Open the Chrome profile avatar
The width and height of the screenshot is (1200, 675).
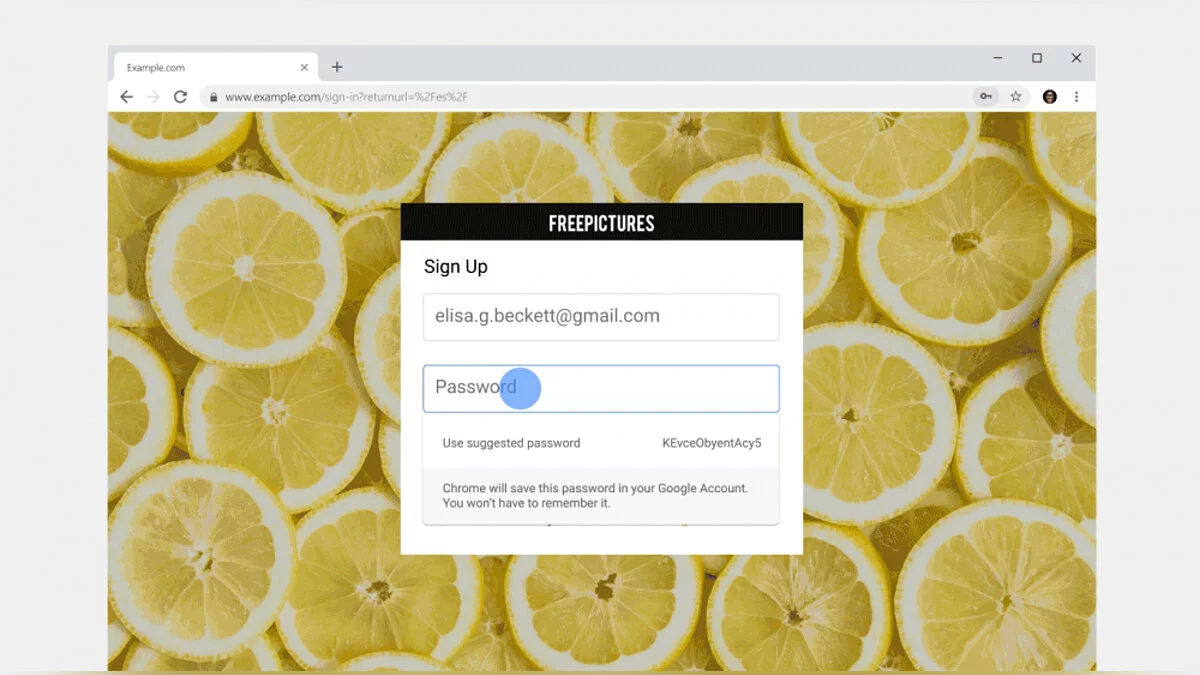coord(1049,97)
